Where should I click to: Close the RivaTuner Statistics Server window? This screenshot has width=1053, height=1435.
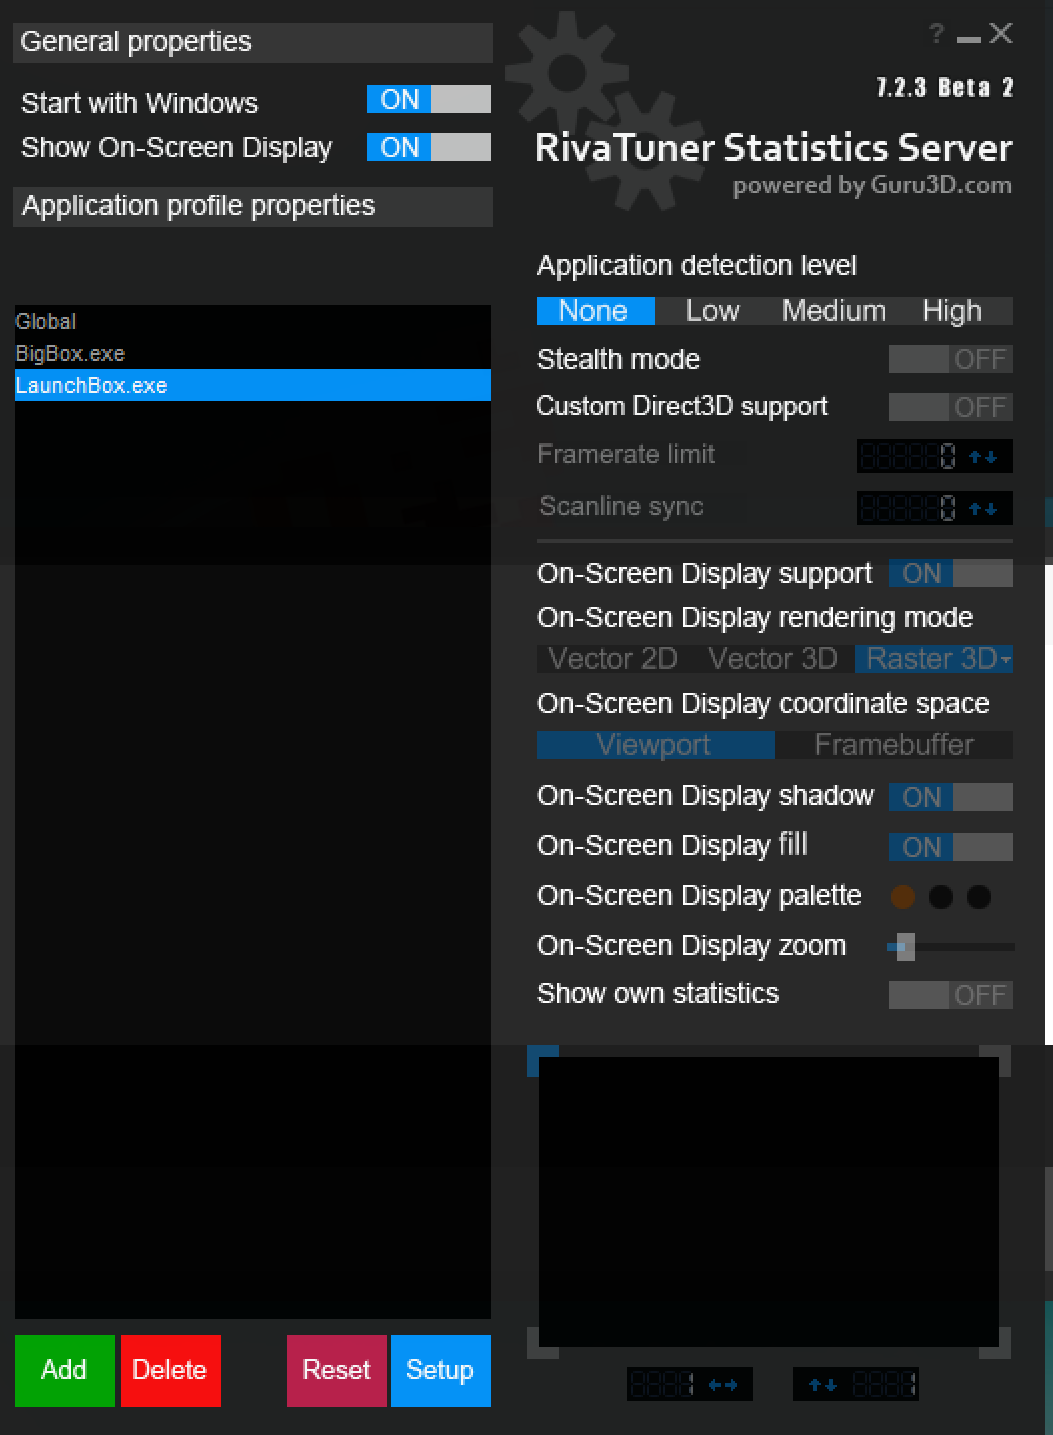click(1001, 33)
